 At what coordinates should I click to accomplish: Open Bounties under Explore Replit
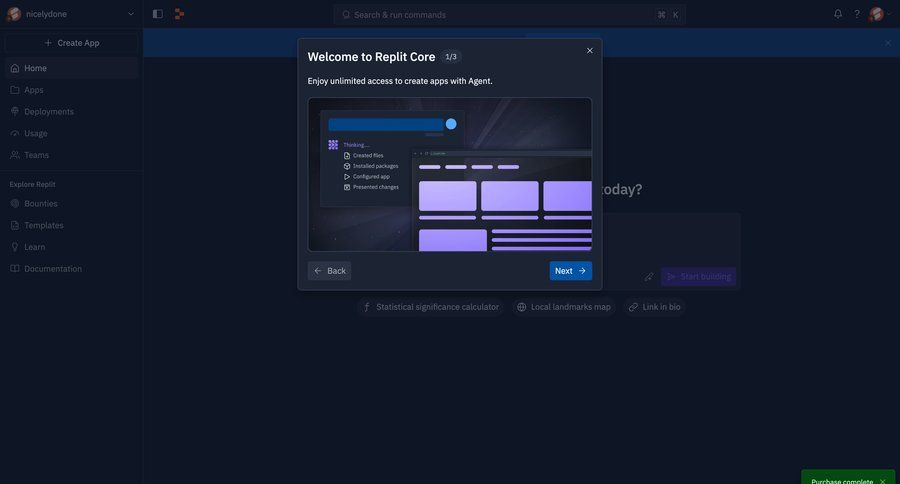coord(72,204)
